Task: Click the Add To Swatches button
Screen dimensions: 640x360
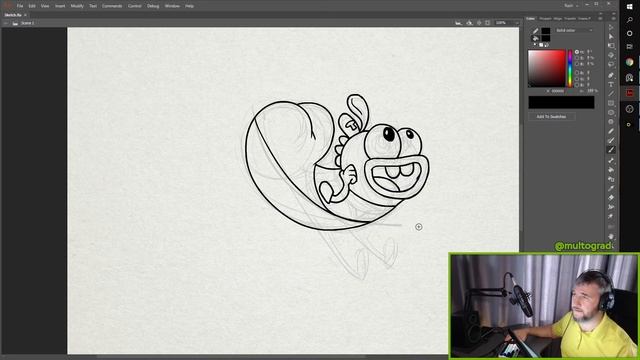Action: pyautogui.click(x=551, y=117)
